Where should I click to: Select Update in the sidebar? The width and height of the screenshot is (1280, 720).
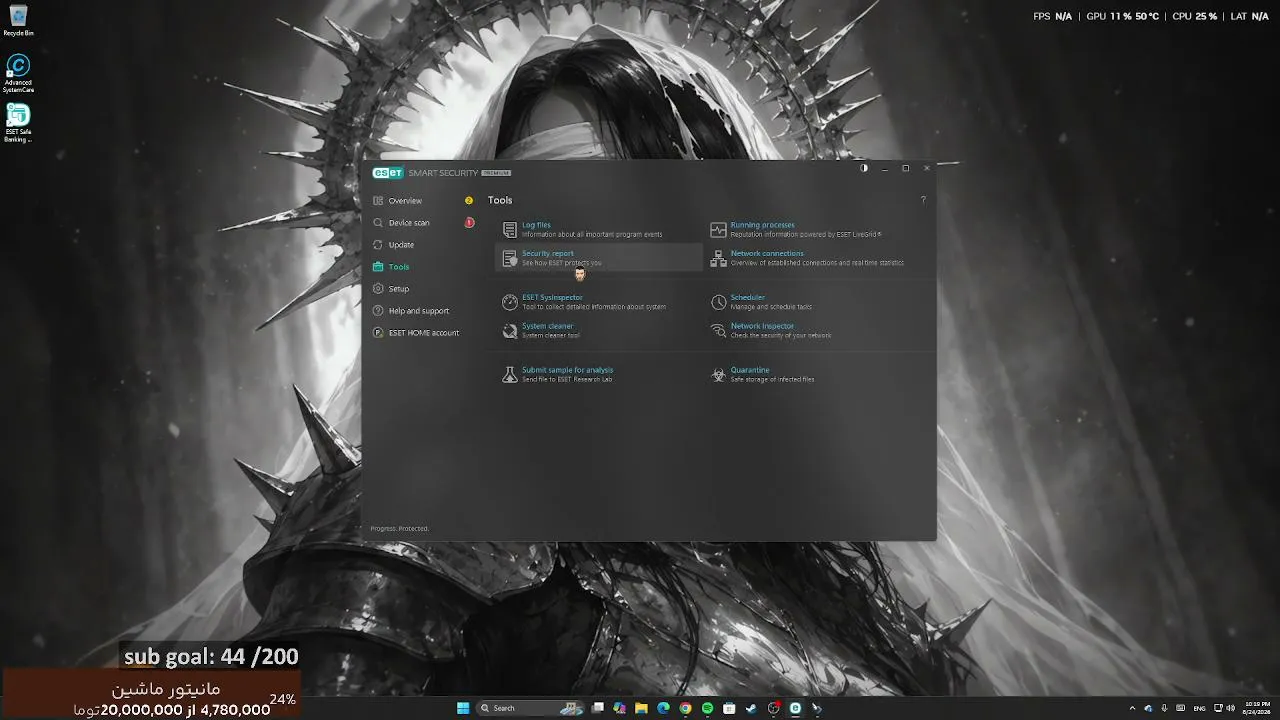pos(401,245)
